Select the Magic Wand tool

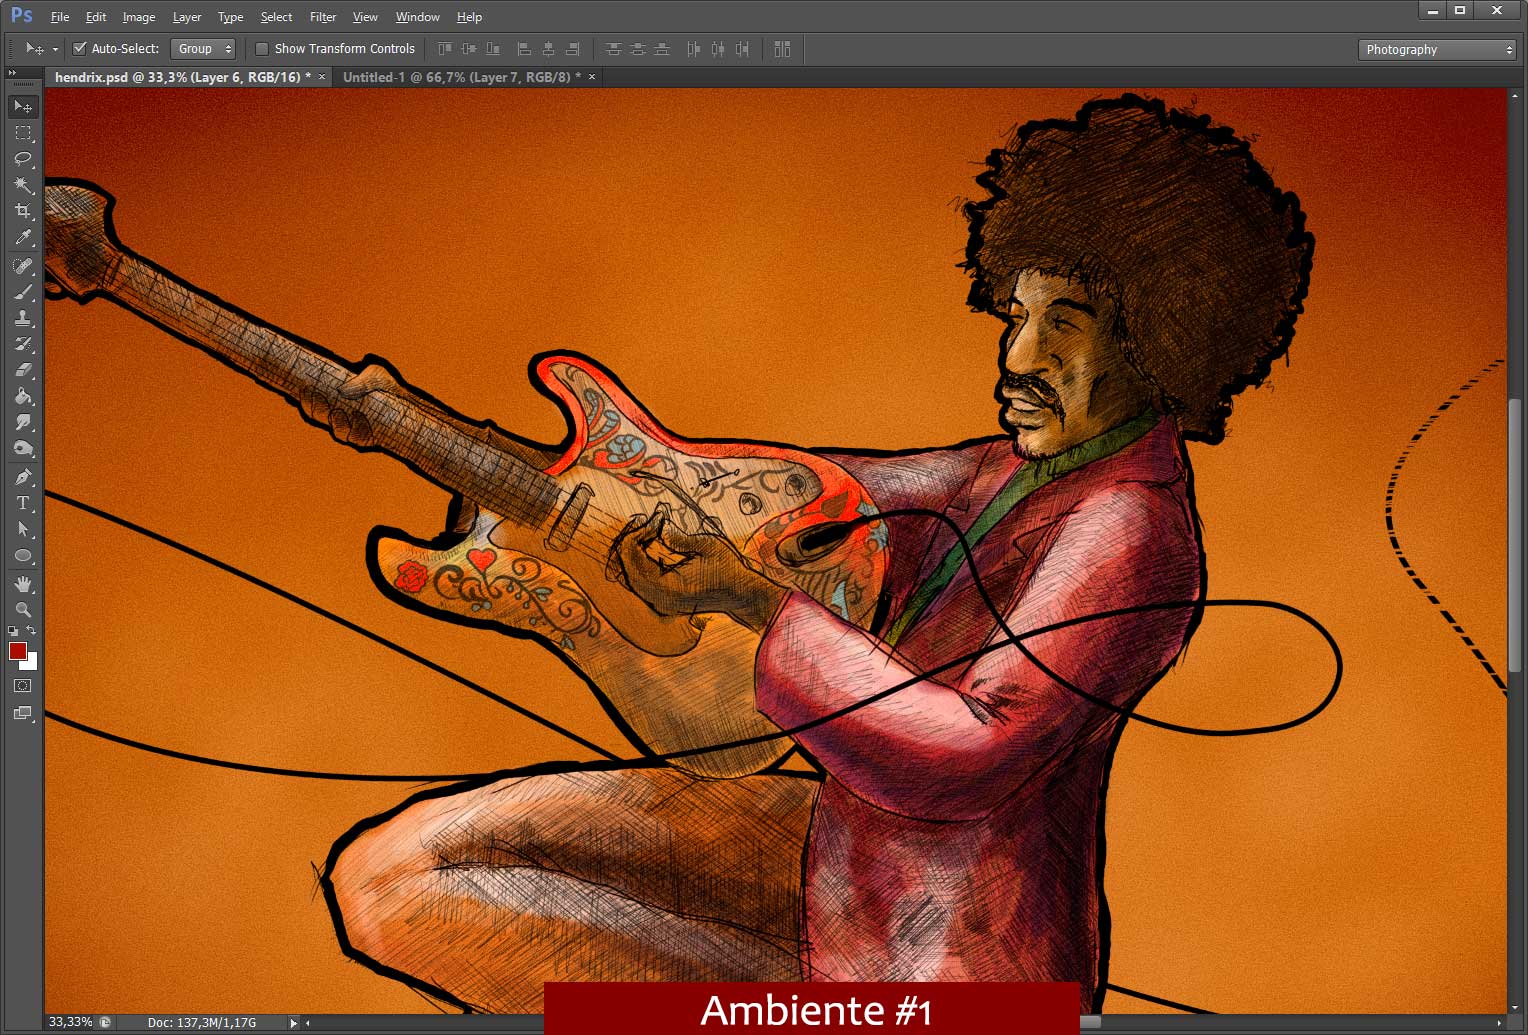[23, 185]
